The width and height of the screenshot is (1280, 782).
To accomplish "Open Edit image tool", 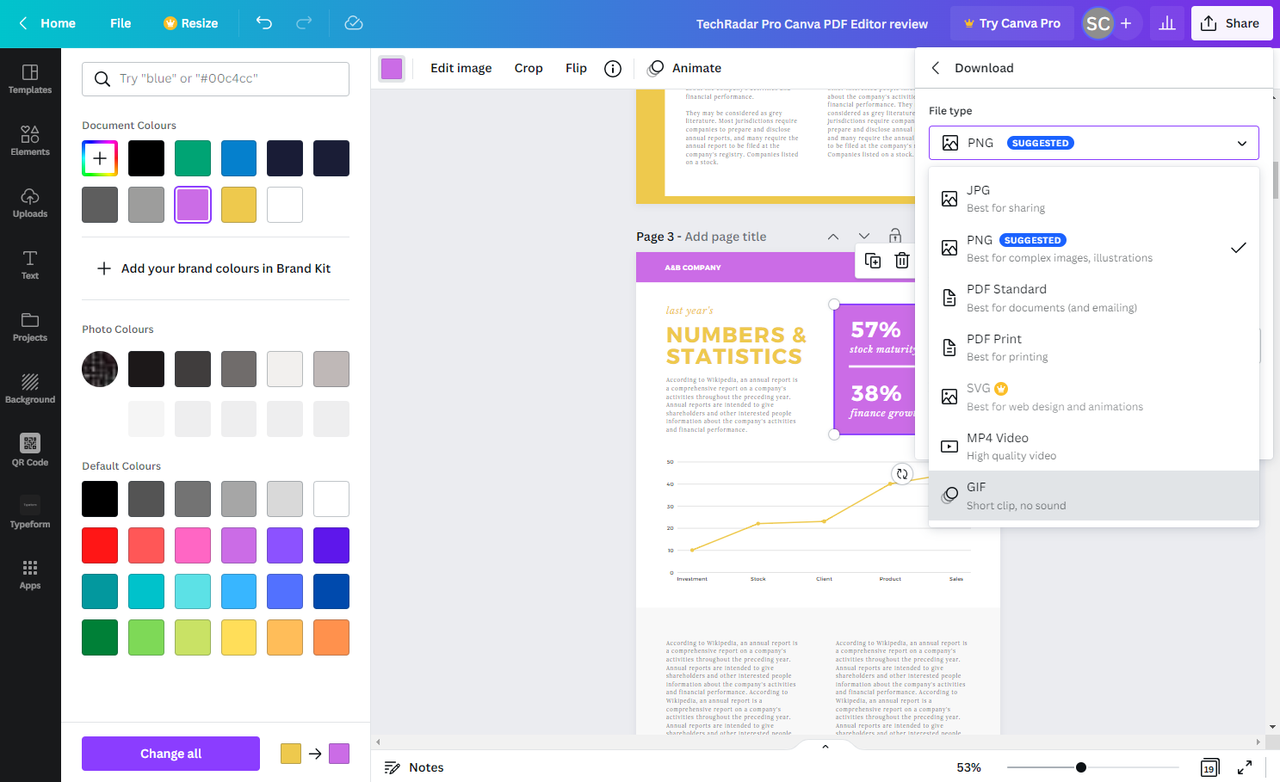I will 461,68.
